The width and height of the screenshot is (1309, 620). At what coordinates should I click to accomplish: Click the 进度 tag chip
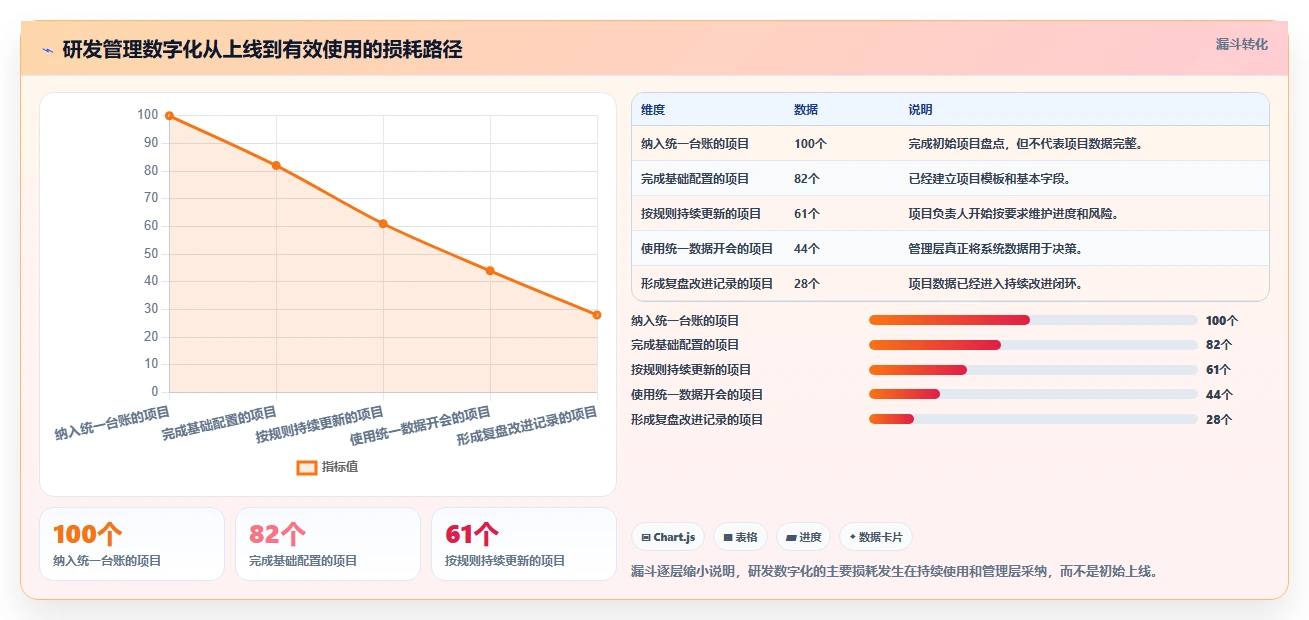click(x=803, y=537)
